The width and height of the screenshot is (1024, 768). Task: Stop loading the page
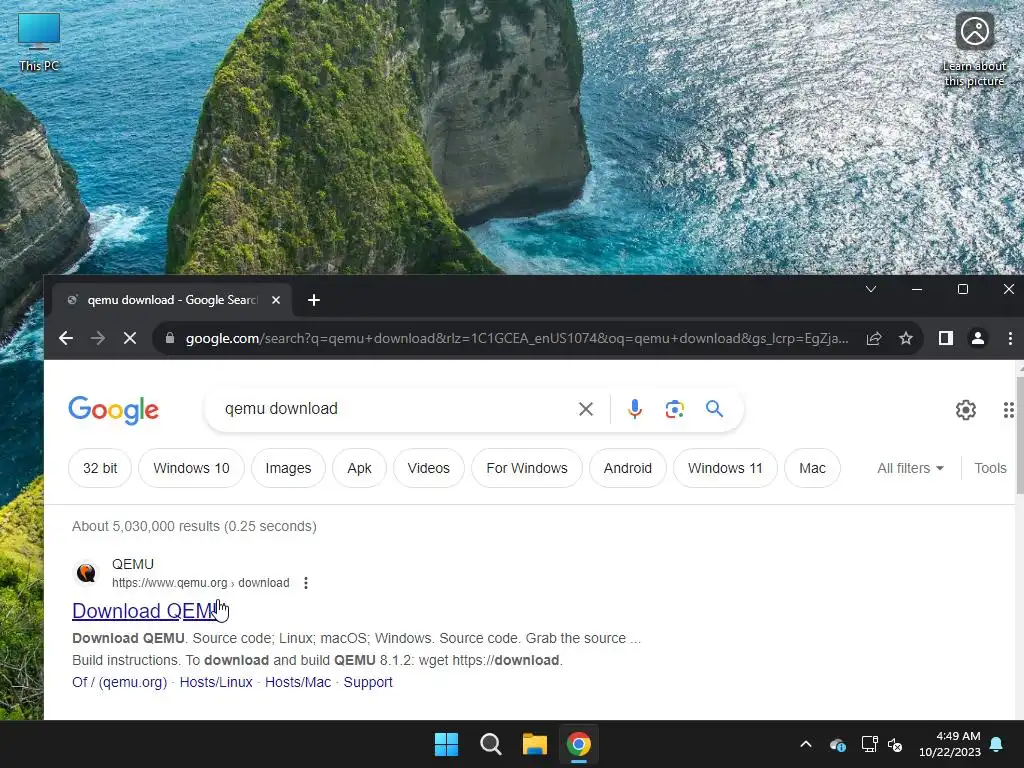pyautogui.click(x=130, y=338)
